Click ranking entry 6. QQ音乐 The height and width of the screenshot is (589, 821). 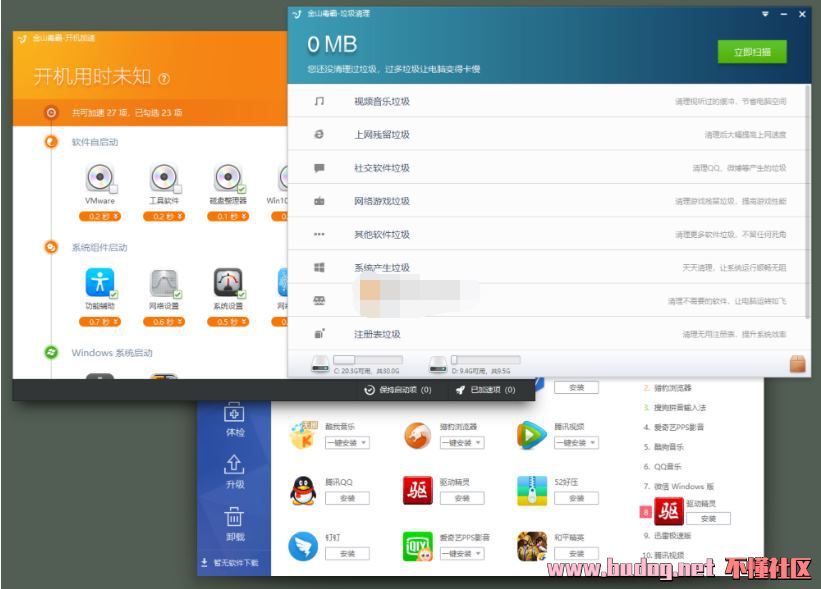[x=662, y=466]
